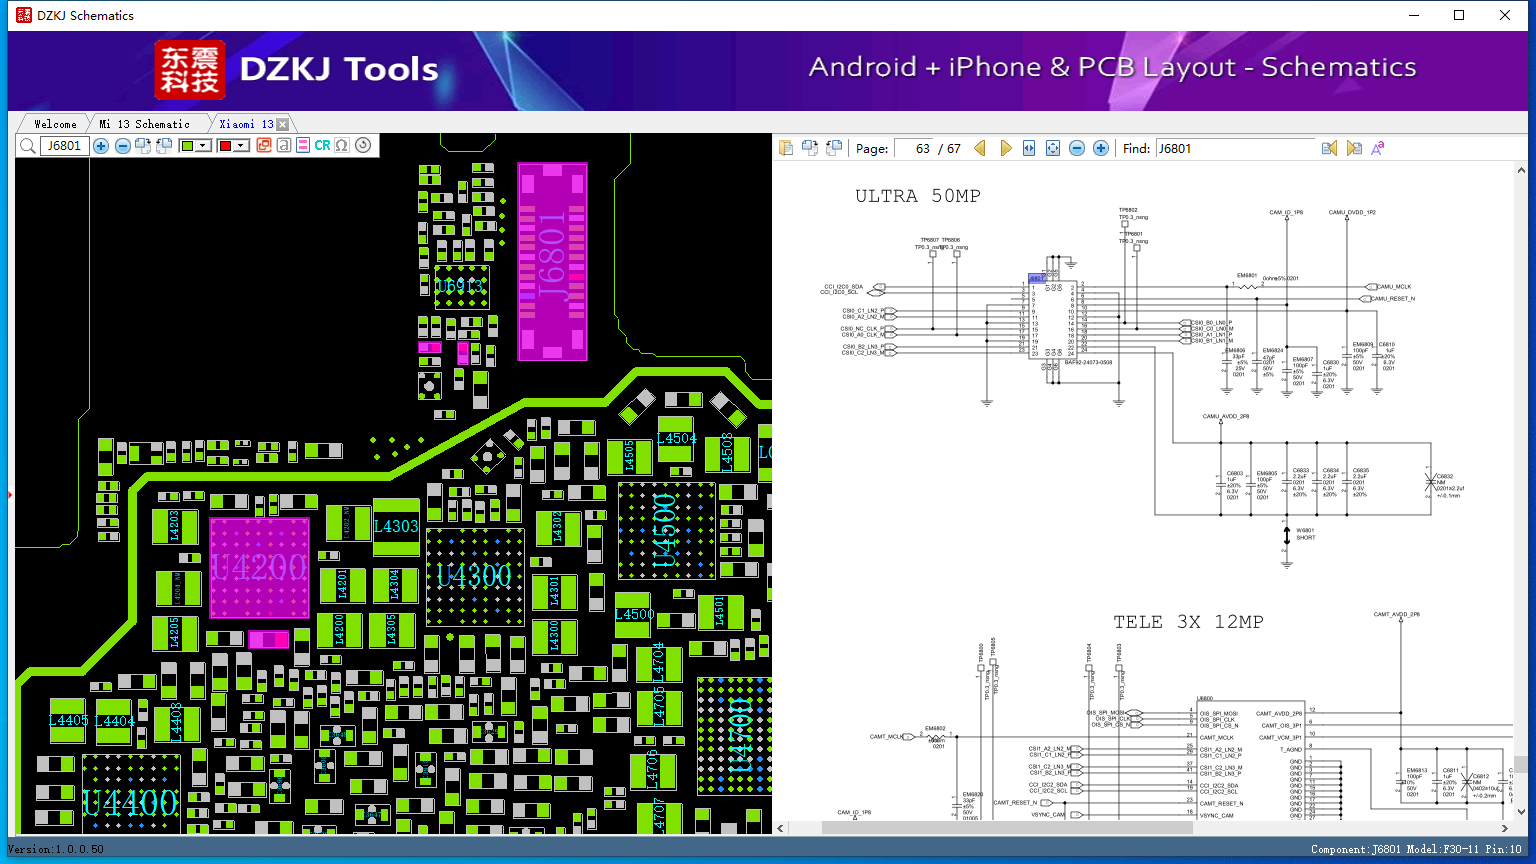Click the CR icon in PCB toolbar
Viewport: 1536px width, 864px height.
pos(322,146)
